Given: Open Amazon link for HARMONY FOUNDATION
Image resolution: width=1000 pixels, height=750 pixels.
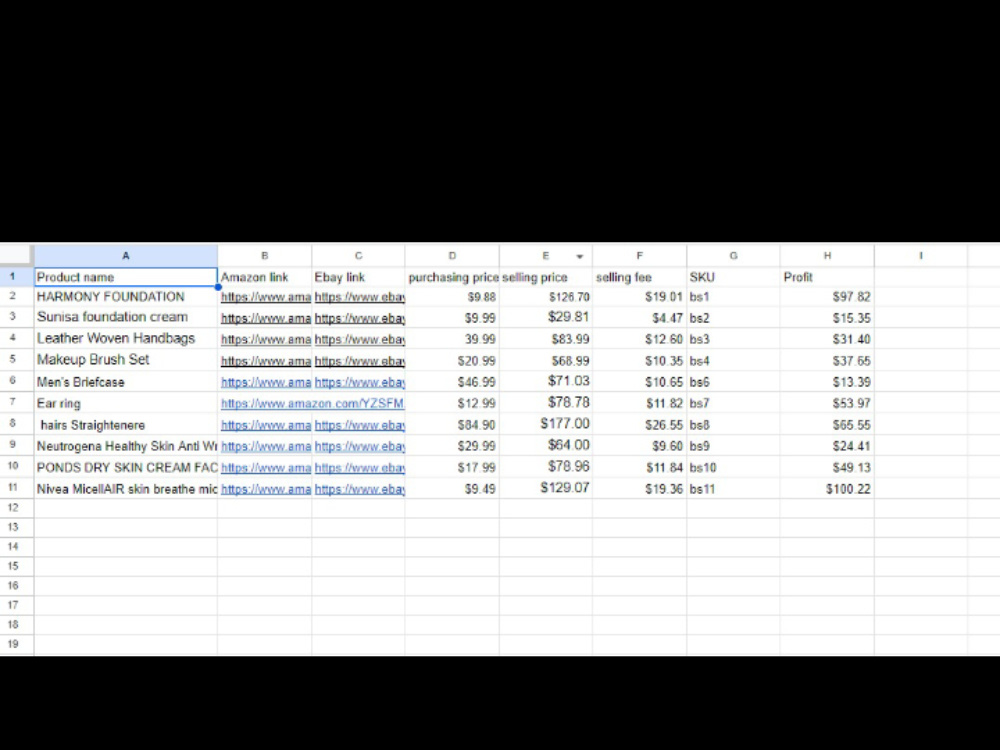Looking at the screenshot, I should point(265,297).
